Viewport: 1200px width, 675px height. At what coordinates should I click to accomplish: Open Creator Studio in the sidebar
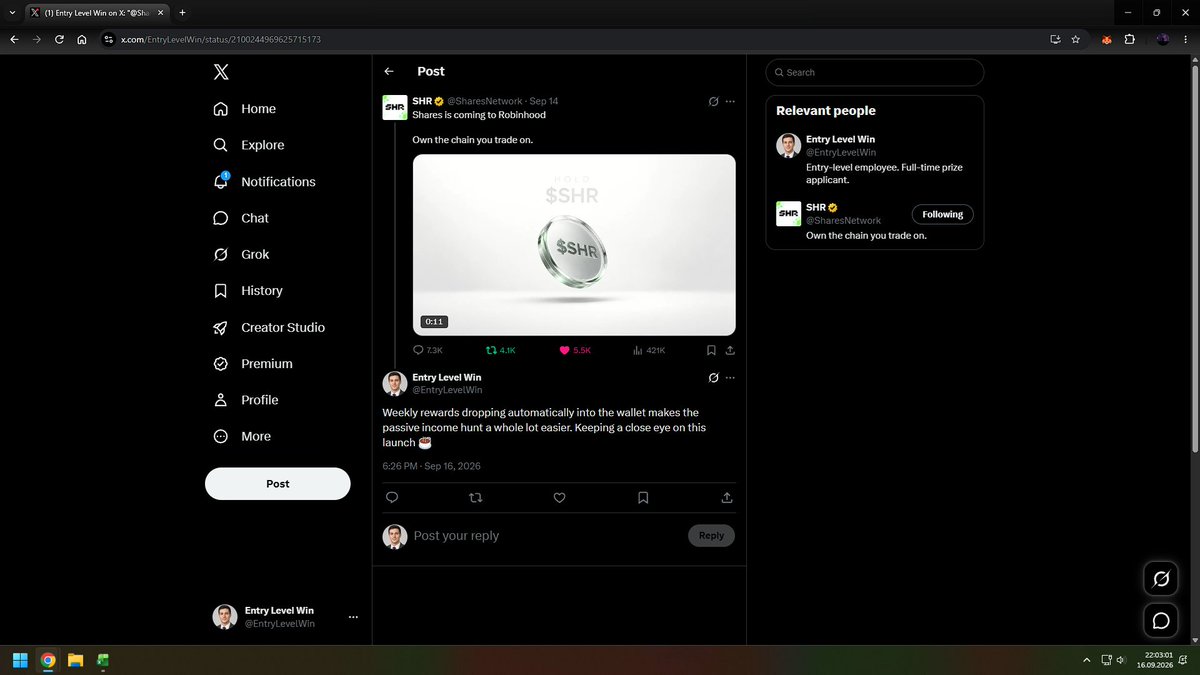(x=269, y=327)
